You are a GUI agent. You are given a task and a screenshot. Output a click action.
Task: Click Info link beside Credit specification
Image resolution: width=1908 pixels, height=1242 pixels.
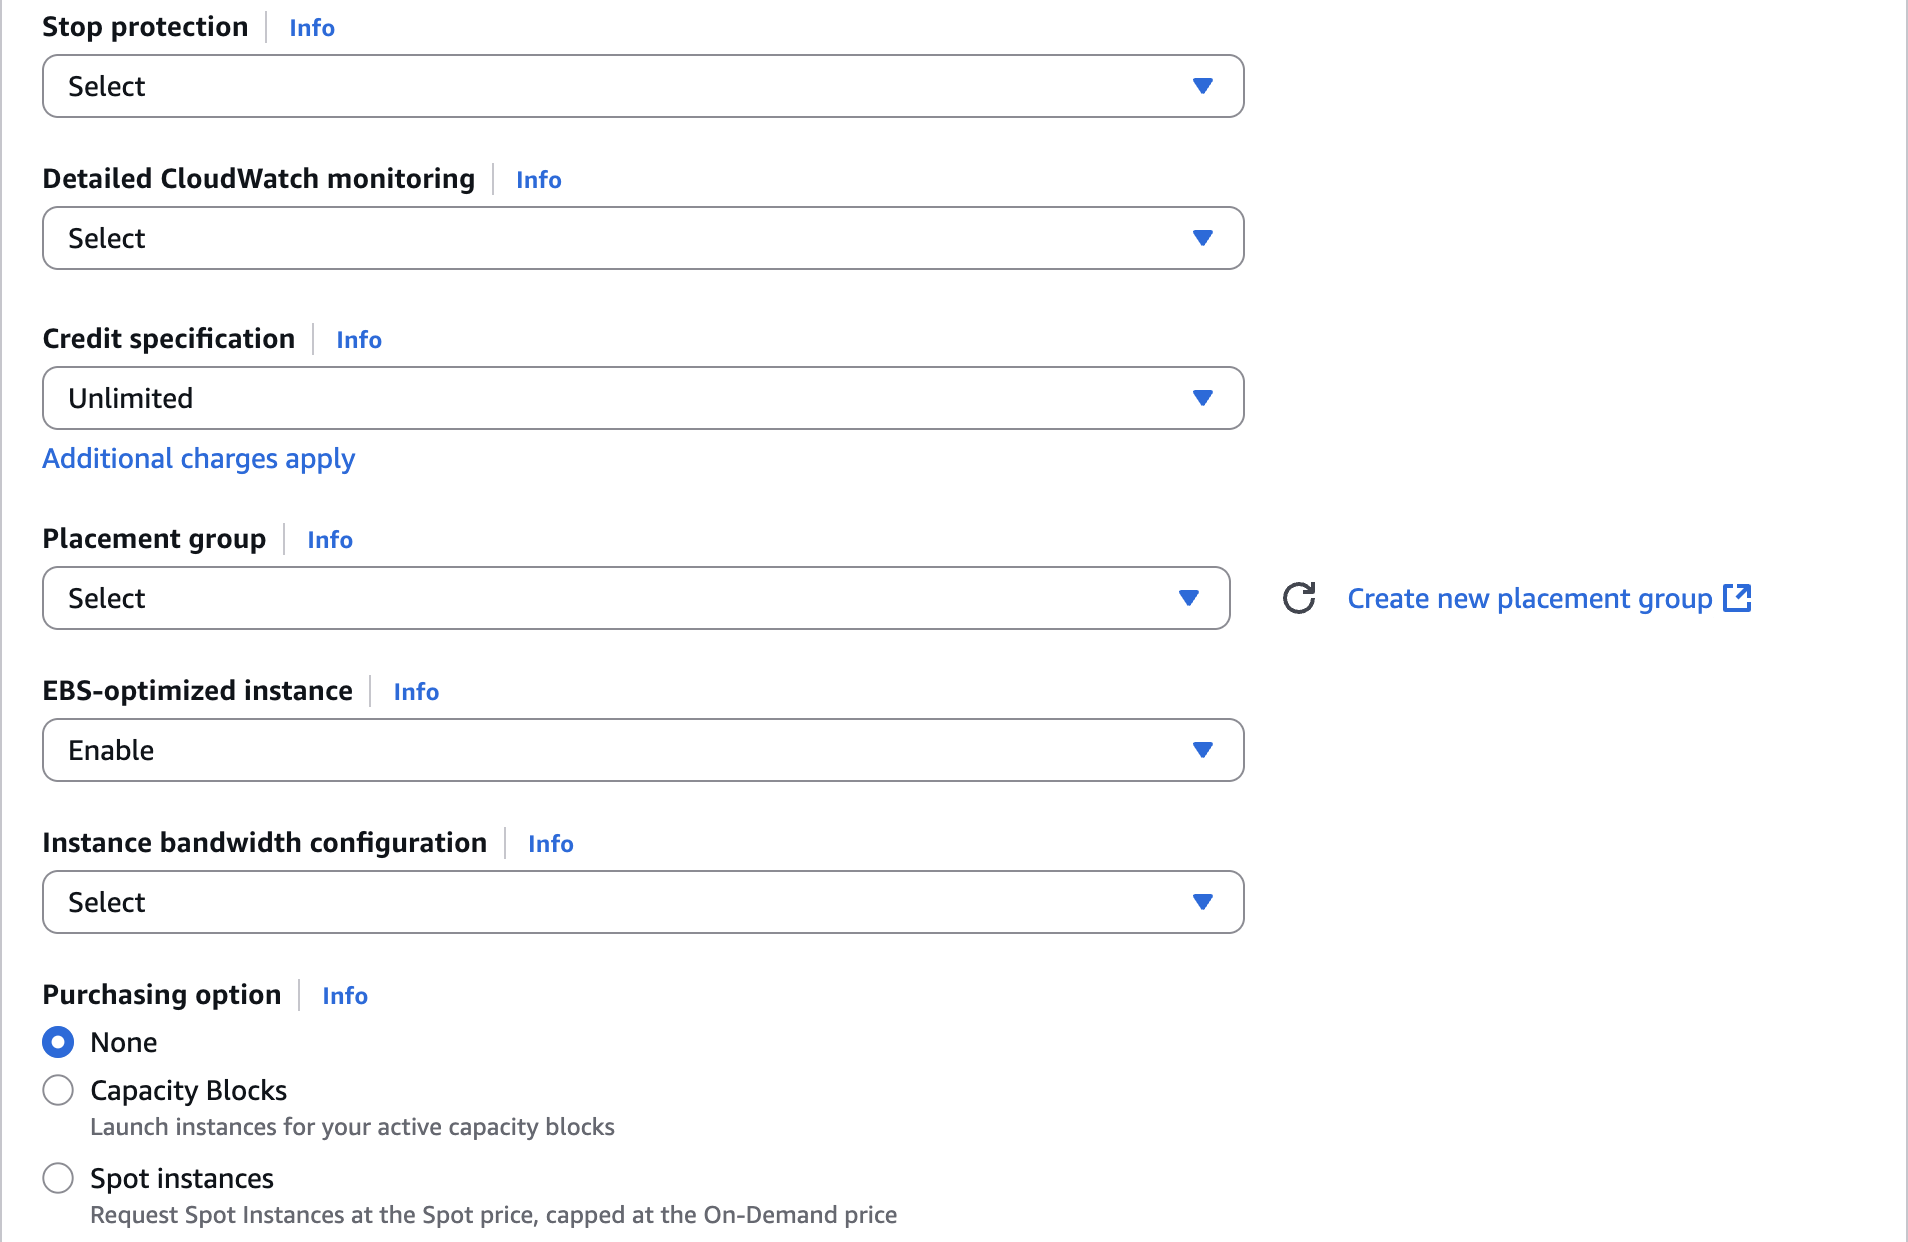click(x=359, y=340)
